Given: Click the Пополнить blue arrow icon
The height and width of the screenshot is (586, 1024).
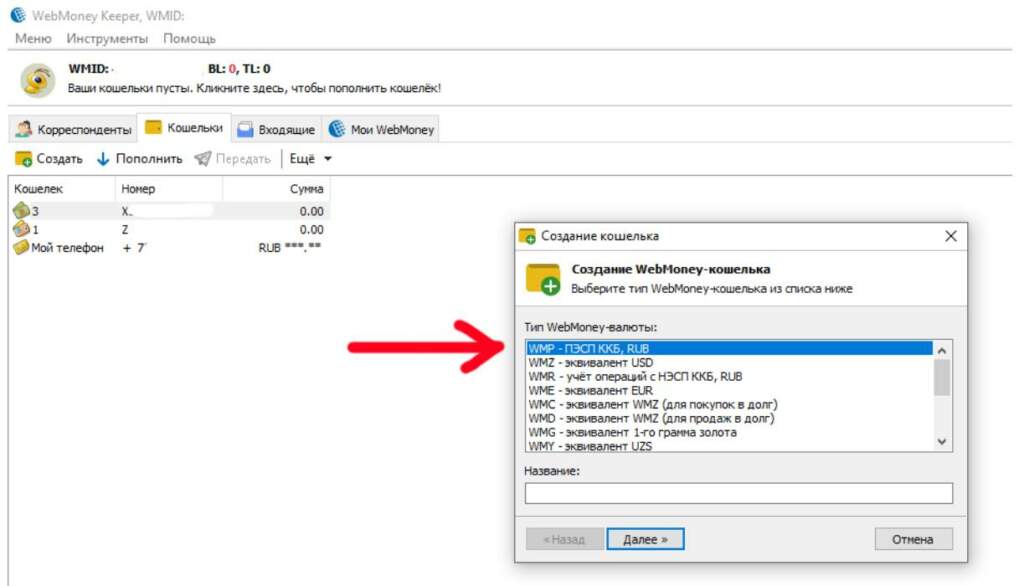Looking at the screenshot, I should [x=102, y=159].
